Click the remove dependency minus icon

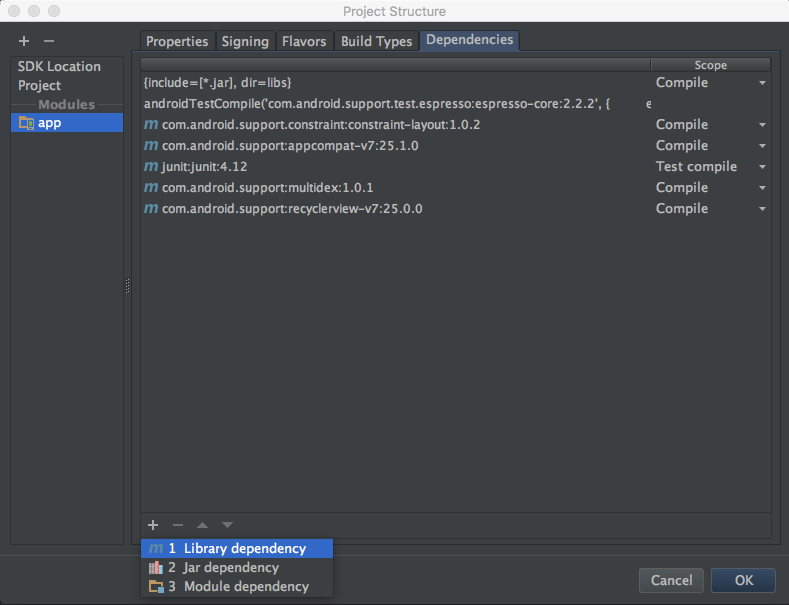[178, 525]
